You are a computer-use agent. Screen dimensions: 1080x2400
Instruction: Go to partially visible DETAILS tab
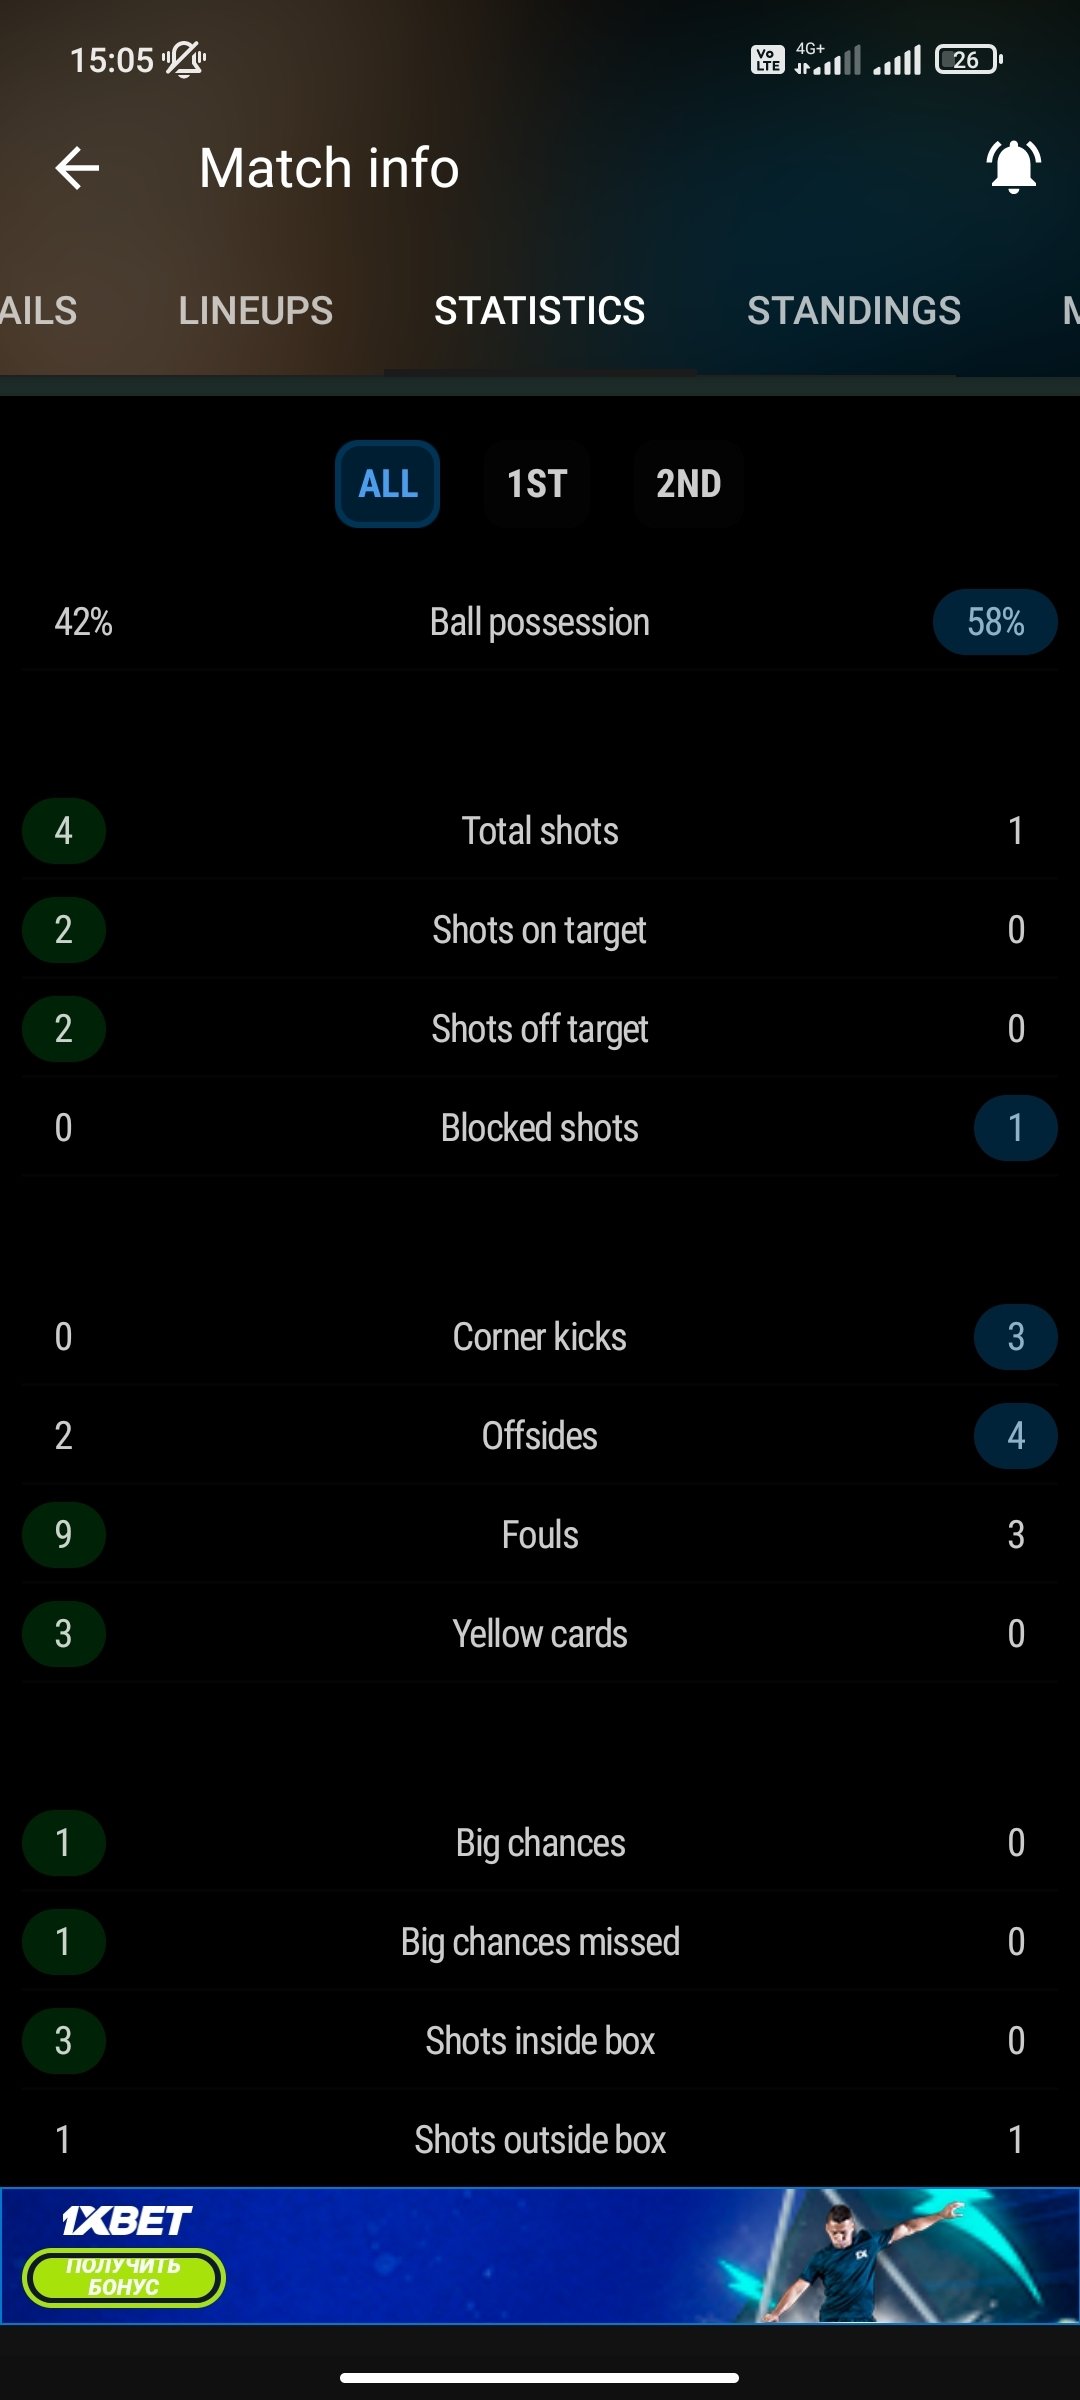click(38, 311)
